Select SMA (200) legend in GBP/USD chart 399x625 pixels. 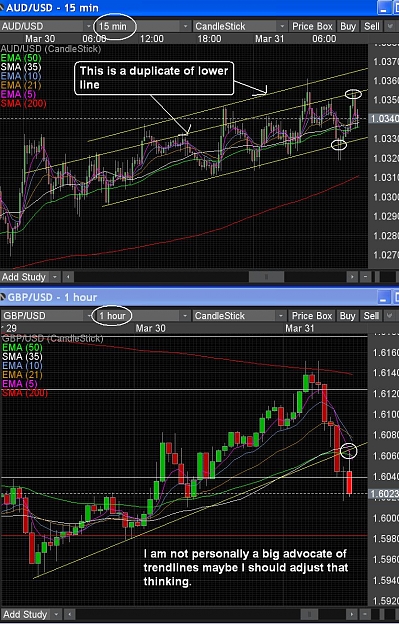(25, 393)
